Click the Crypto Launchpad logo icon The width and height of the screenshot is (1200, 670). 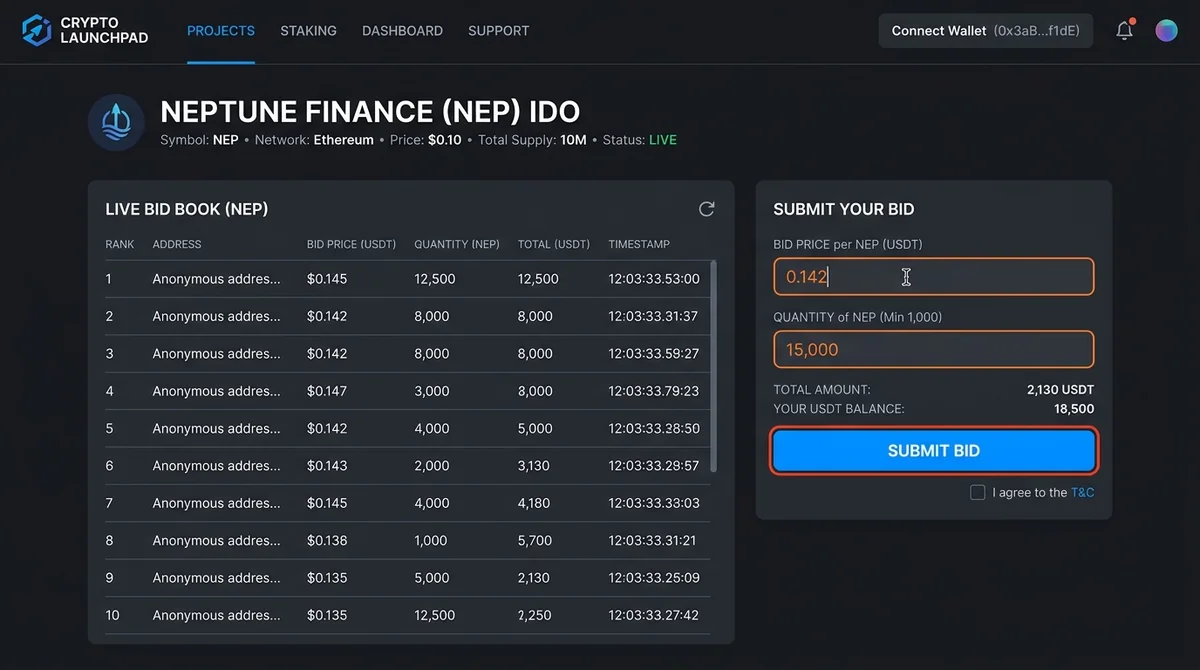[x=36, y=30]
